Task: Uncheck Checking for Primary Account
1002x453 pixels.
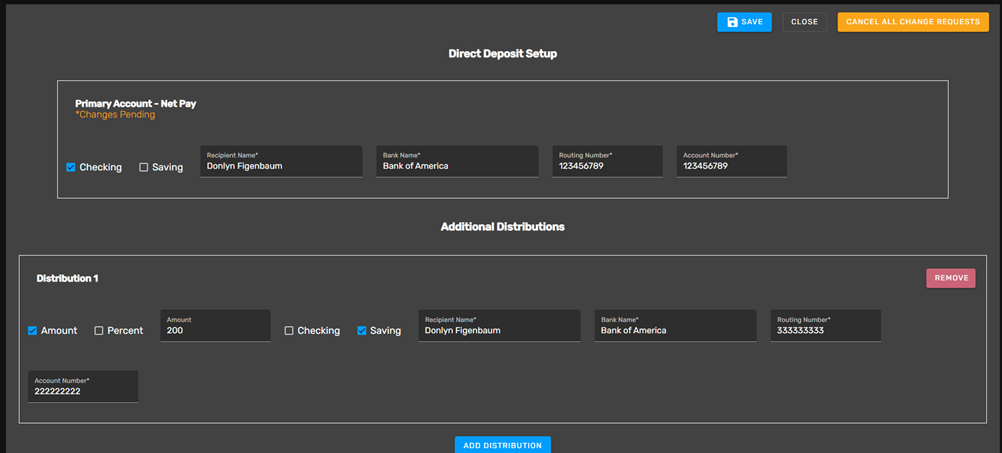Action: click(x=71, y=167)
